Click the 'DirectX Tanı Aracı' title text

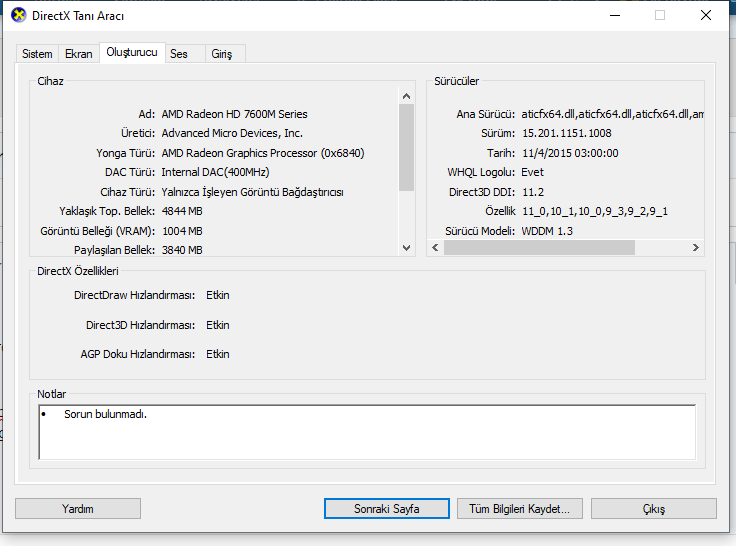[78, 16]
